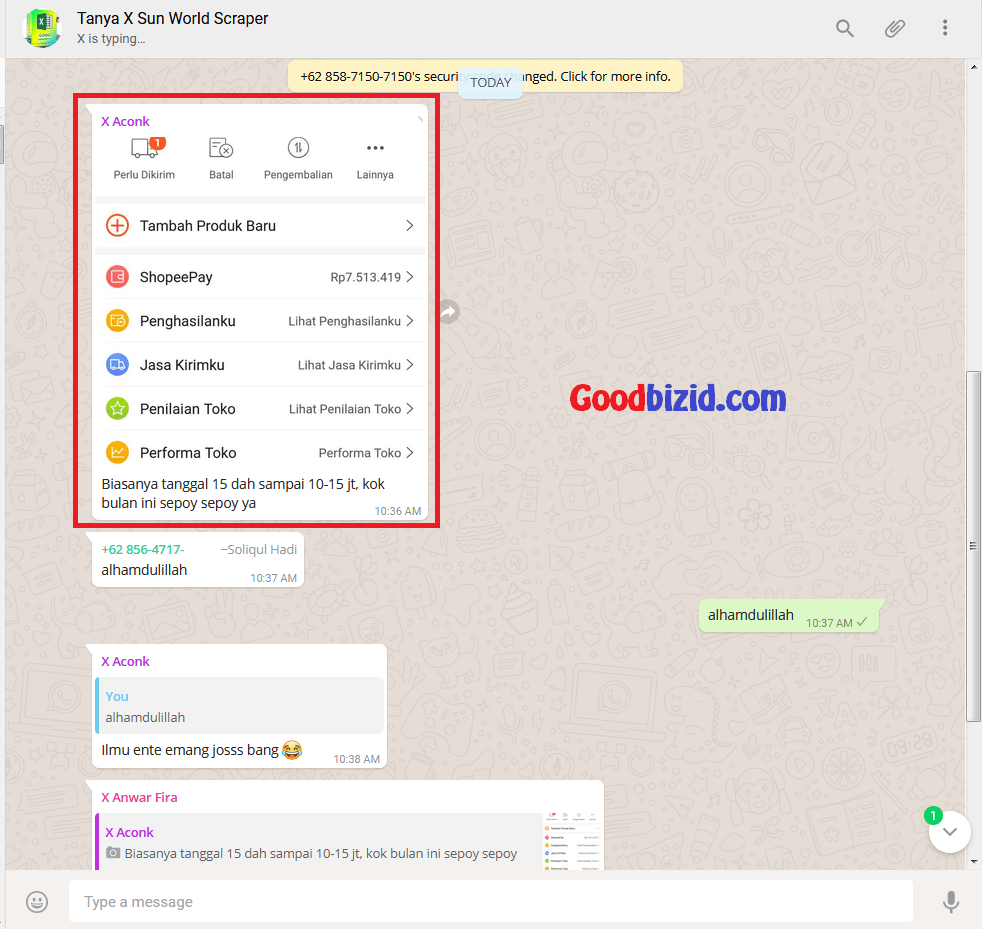Click the paperclip attach icon
The height and width of the screenshot is (929, 982).
(x=894, y=28)
